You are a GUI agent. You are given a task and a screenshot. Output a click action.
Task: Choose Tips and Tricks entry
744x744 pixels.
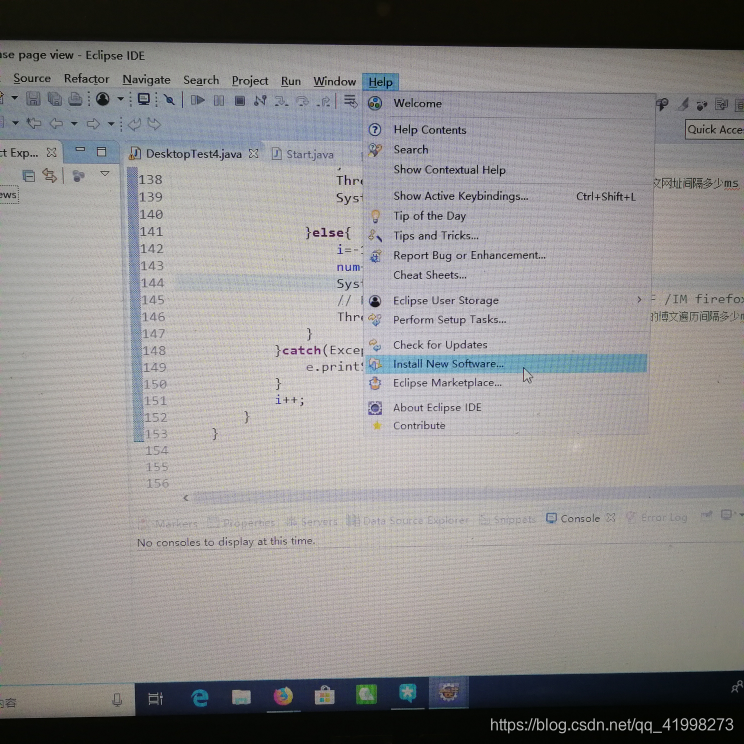(x=508, y=235)
